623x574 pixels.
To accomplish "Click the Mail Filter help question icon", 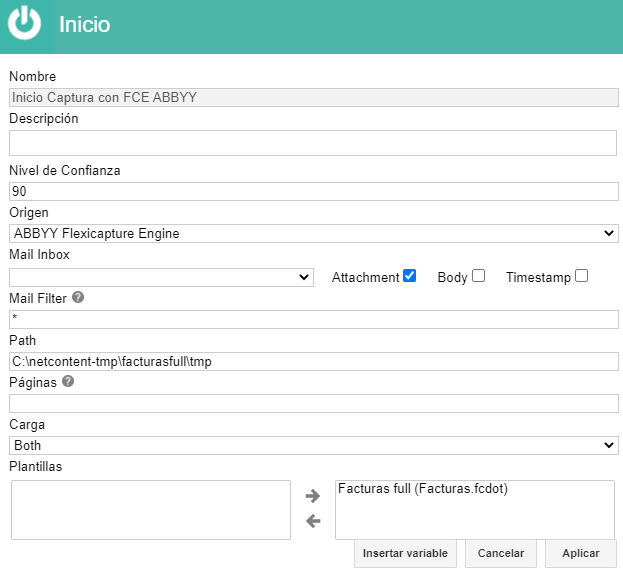I will (78, 297).
